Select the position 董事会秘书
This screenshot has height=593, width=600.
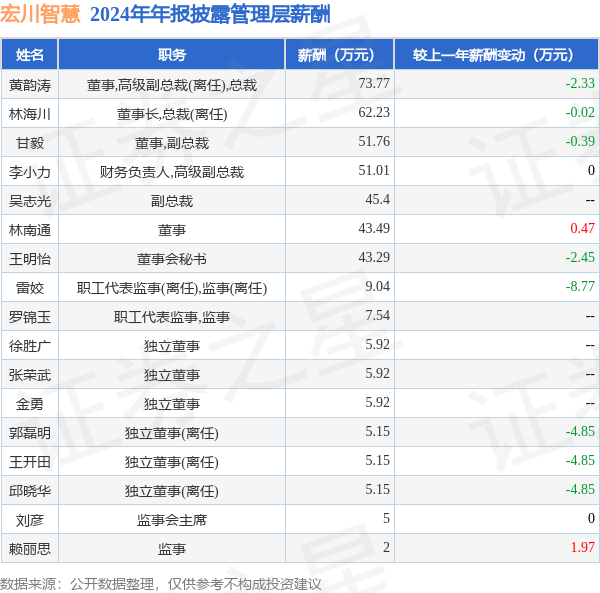coord(172,259)
